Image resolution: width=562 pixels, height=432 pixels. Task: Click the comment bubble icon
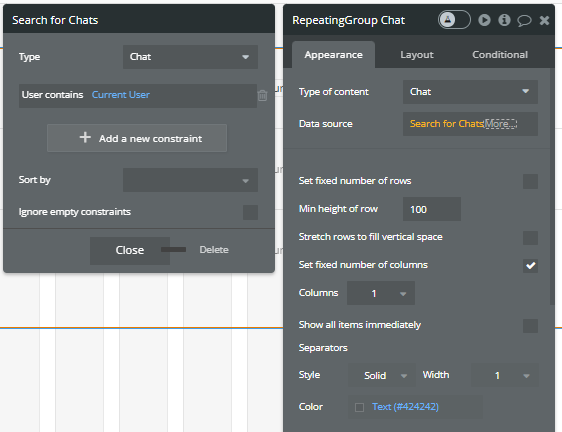(x=524, y=20)
